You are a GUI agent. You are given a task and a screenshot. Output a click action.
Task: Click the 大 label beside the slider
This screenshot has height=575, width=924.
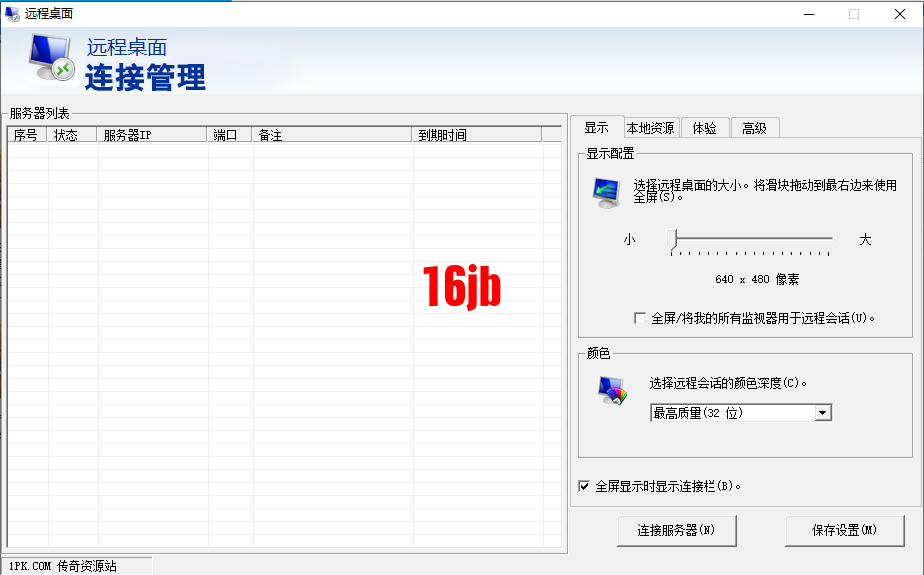[865, 239]
